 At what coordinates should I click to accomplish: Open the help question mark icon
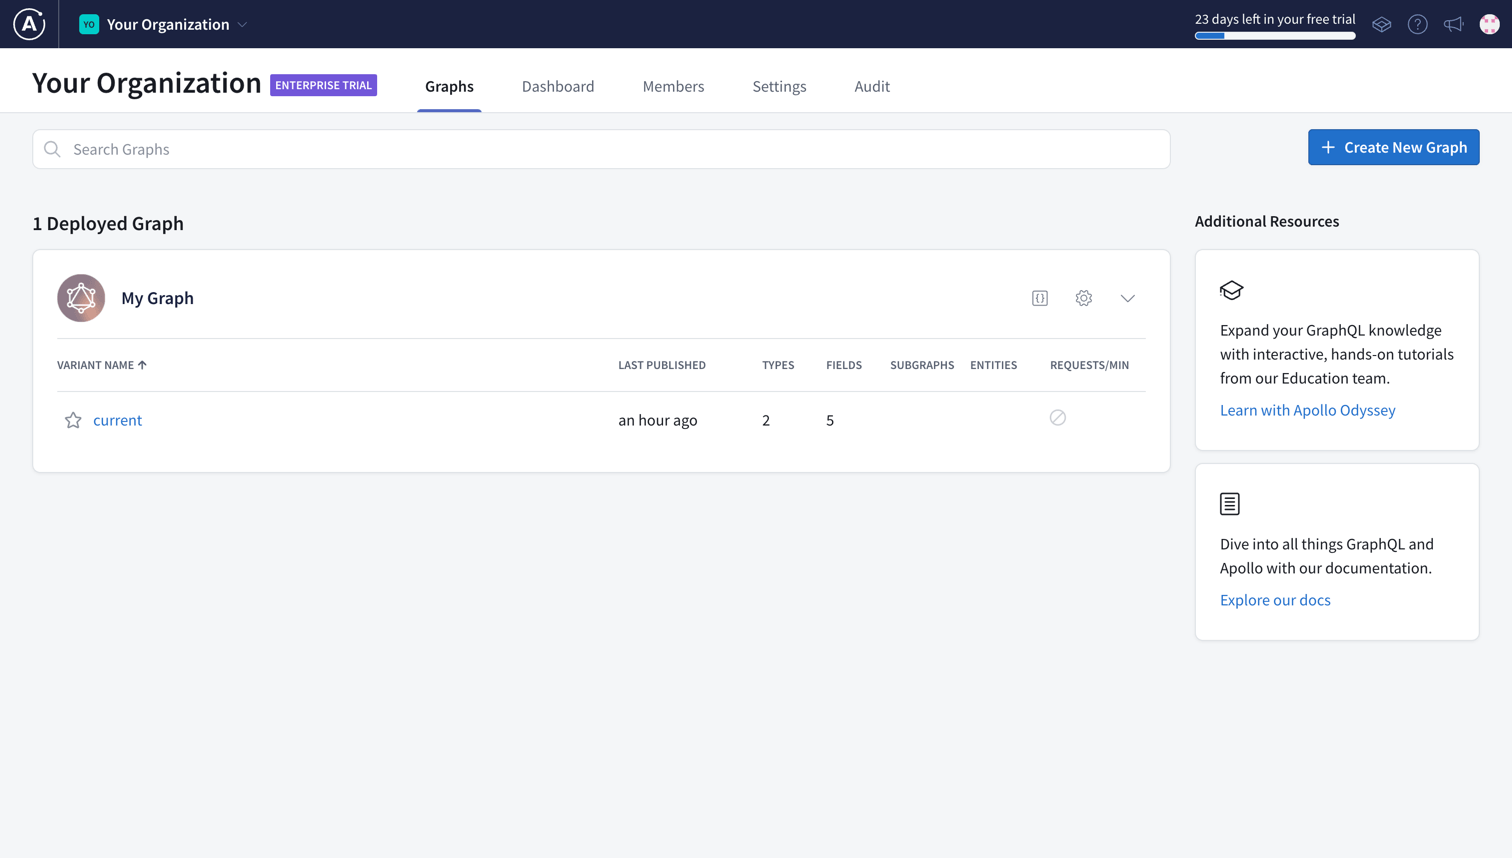click(1417, 24)
